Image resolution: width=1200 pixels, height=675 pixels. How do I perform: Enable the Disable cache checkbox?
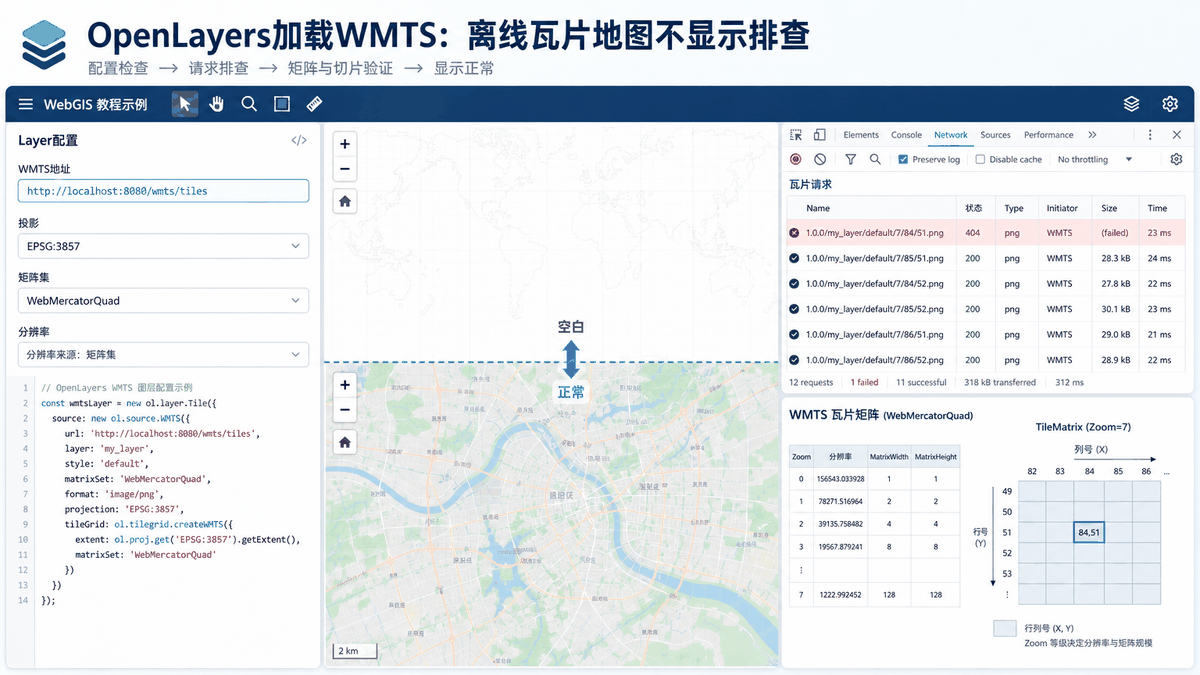[980, 159]
